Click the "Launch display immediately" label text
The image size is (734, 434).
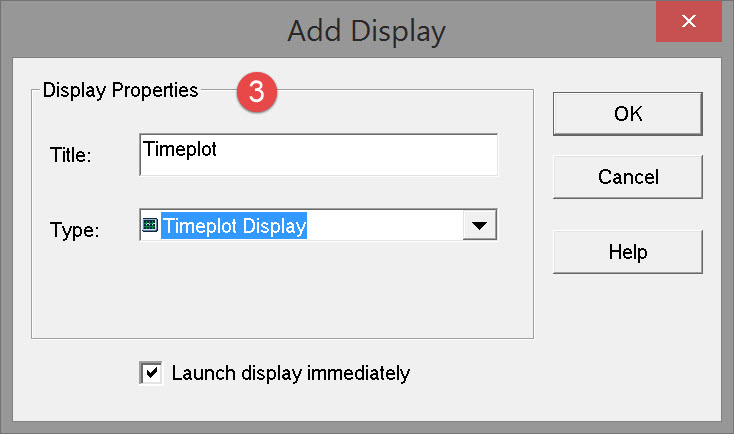[291, 373]
